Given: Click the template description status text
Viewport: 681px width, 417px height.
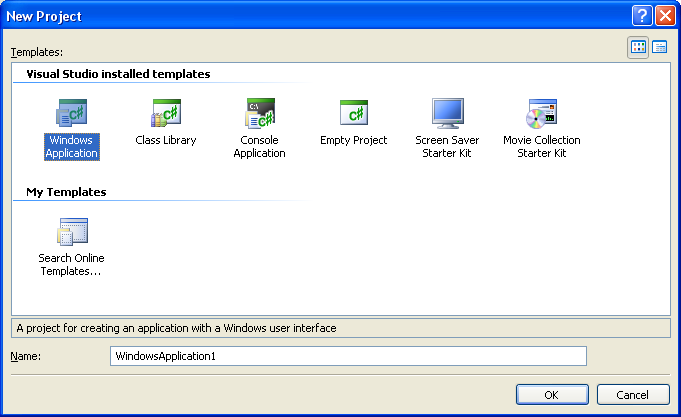Looking at the screenshot, I should coord(176,328).
